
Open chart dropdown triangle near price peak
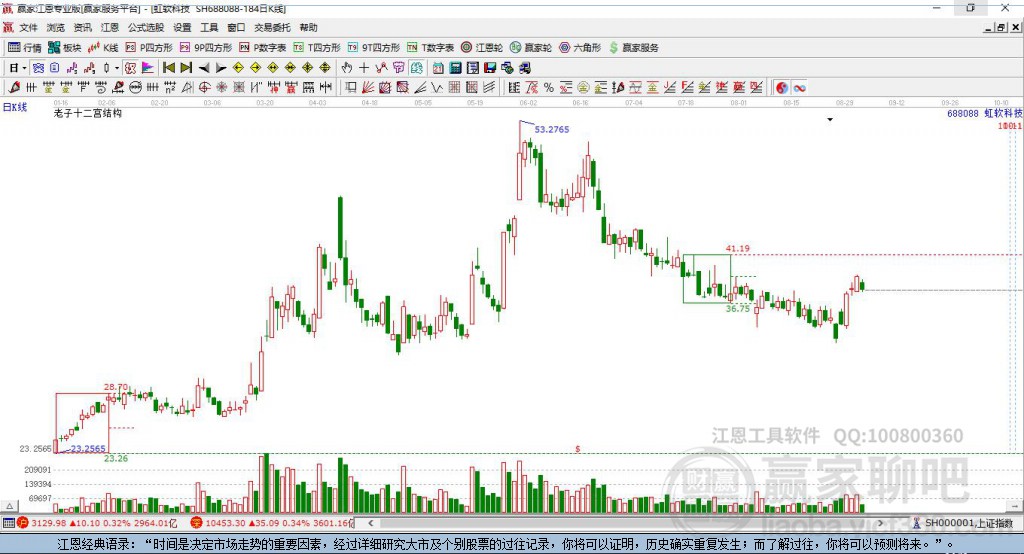click(x=830, y=120)
